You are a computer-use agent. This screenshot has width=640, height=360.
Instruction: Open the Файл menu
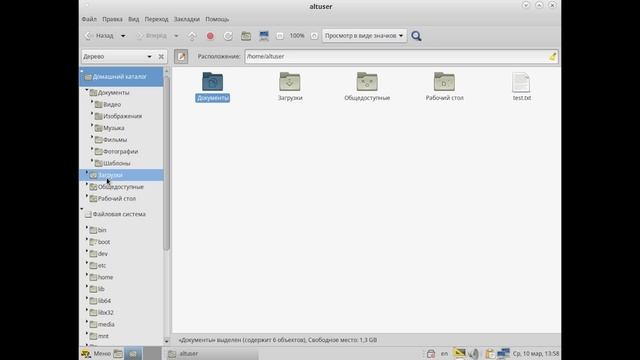[x=89, y=19]
